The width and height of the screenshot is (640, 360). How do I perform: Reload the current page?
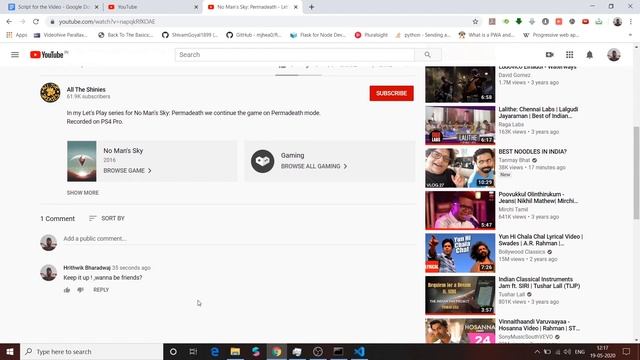pos(36,22)
